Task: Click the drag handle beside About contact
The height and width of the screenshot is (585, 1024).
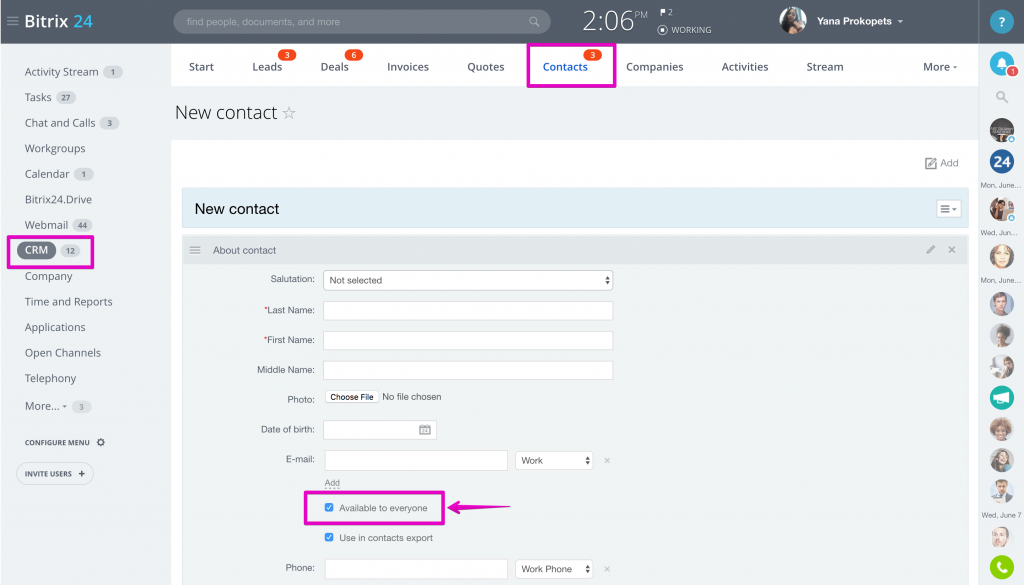Action: point(195,250)
